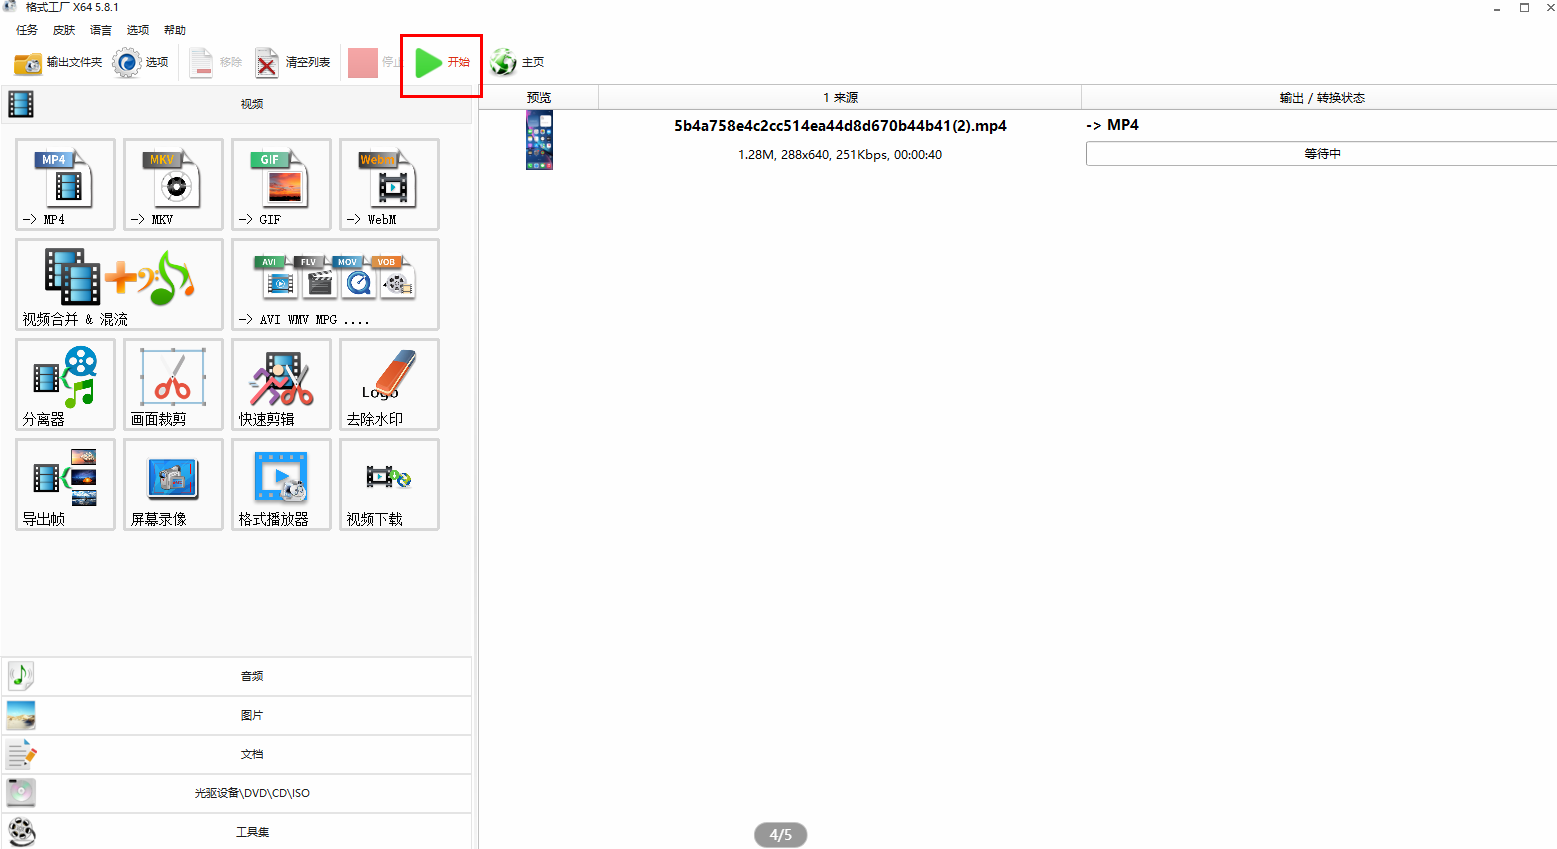Open the screen recorder tool

coord(173,485)
